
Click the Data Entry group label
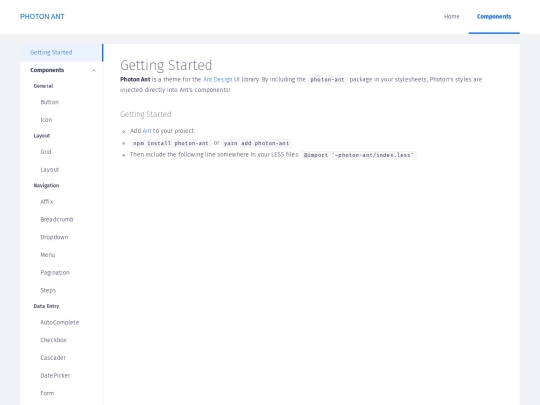46,306
